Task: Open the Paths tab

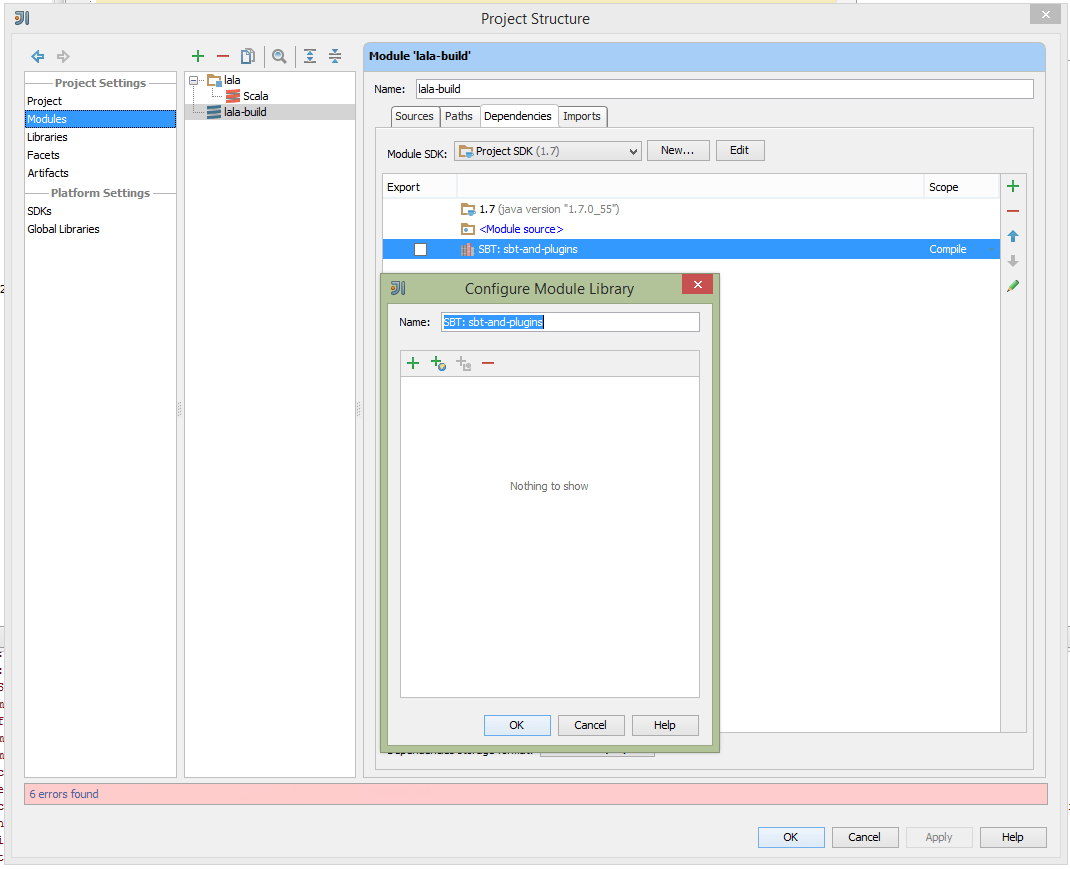Action: 459,116
